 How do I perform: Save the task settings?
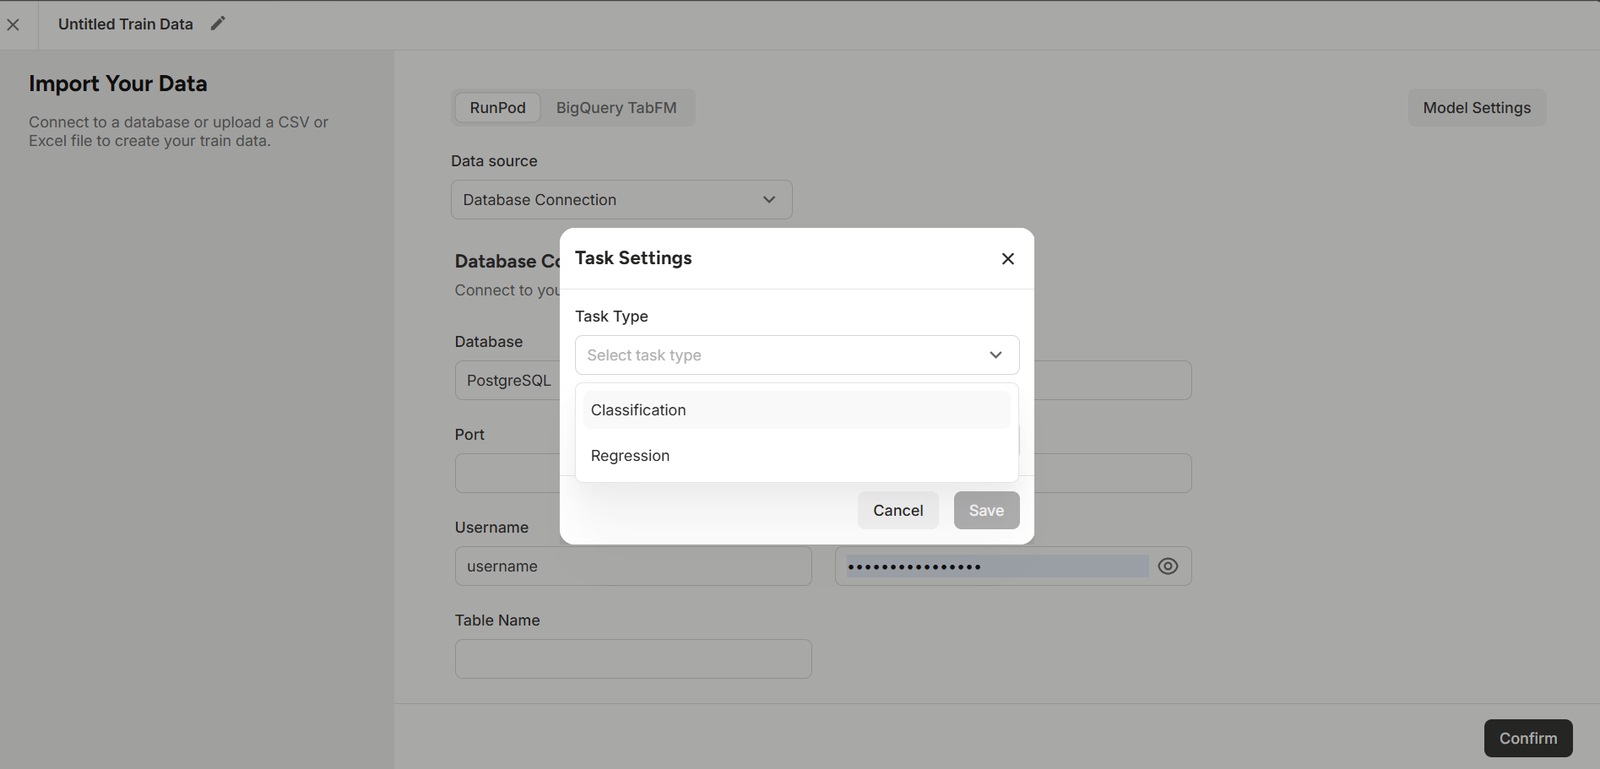(x=986, y=510)
